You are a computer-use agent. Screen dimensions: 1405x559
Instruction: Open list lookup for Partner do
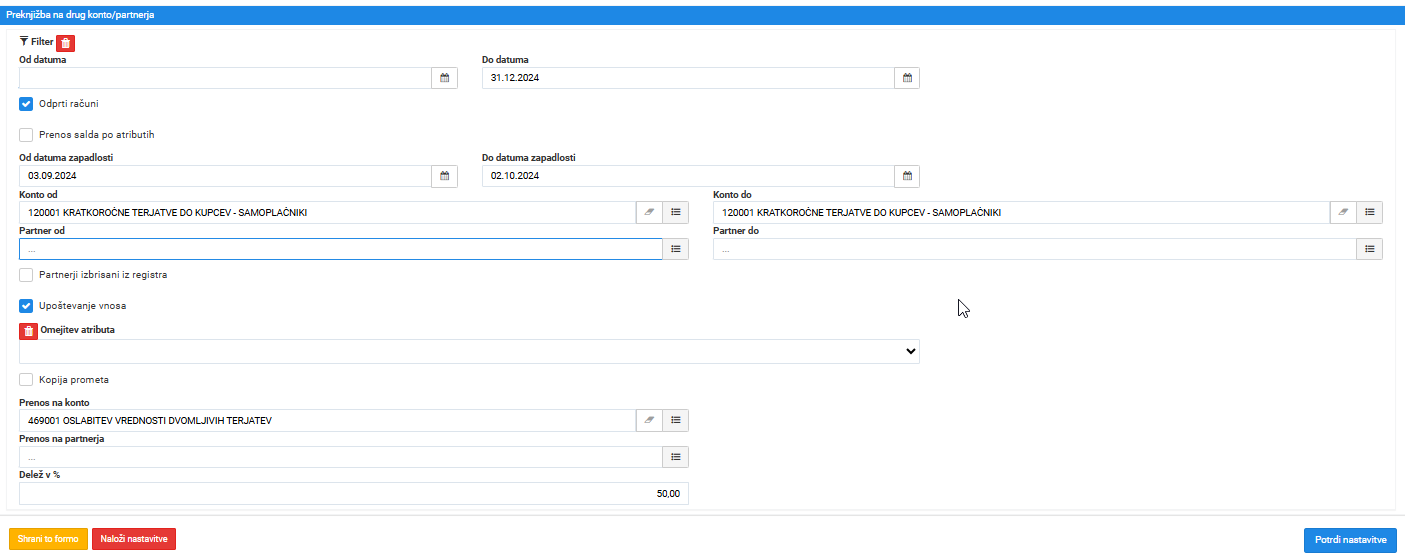coord(1370,249)
